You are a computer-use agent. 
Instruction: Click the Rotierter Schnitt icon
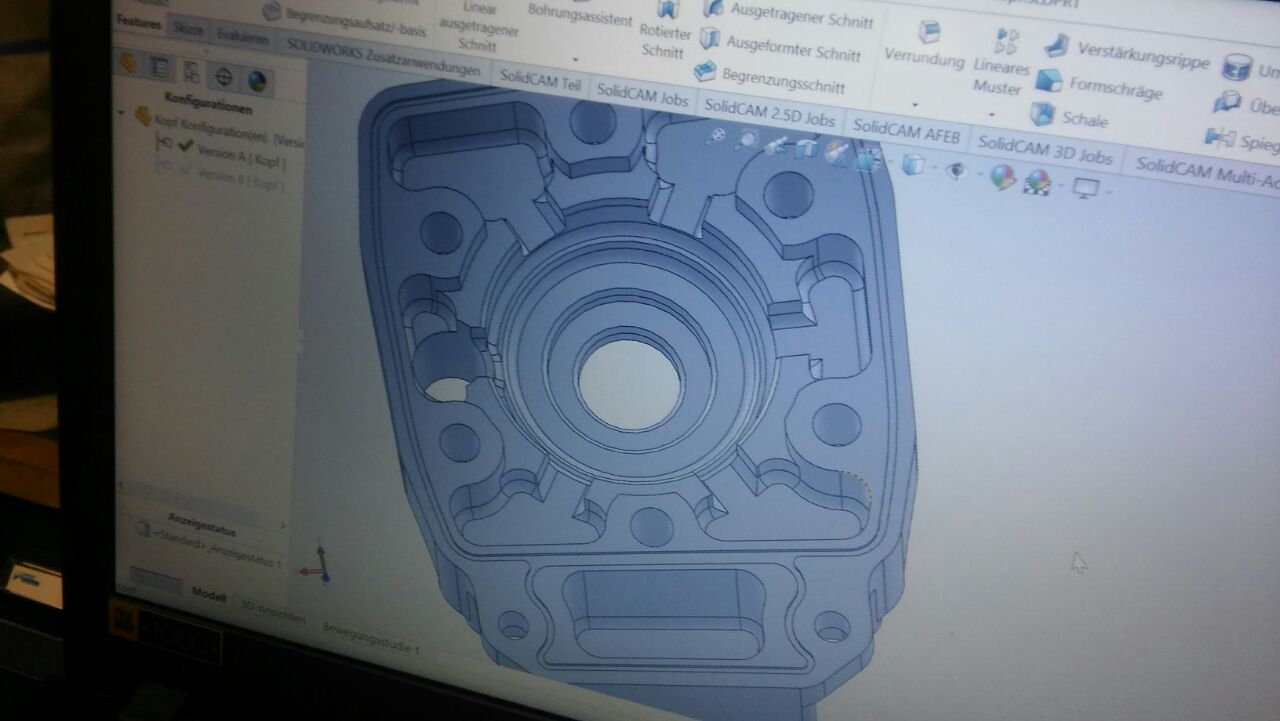(668, 9)
